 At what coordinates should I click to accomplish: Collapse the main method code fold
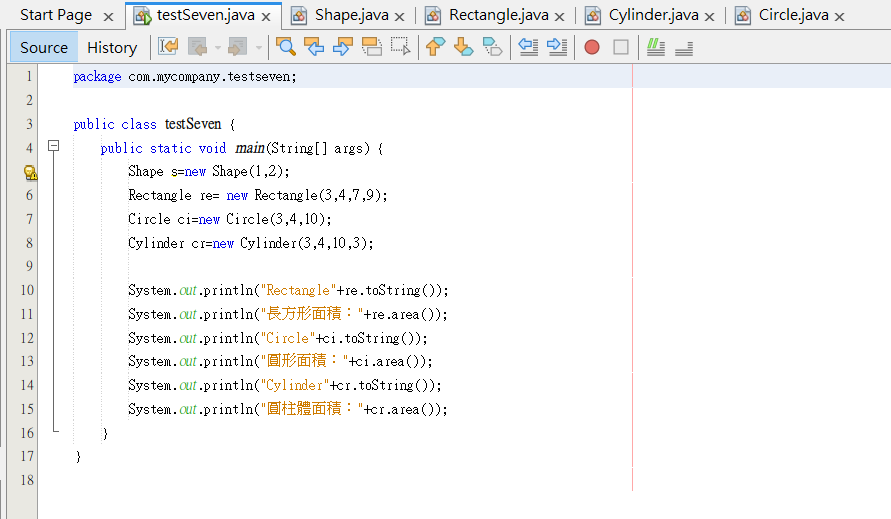[53, 146]
